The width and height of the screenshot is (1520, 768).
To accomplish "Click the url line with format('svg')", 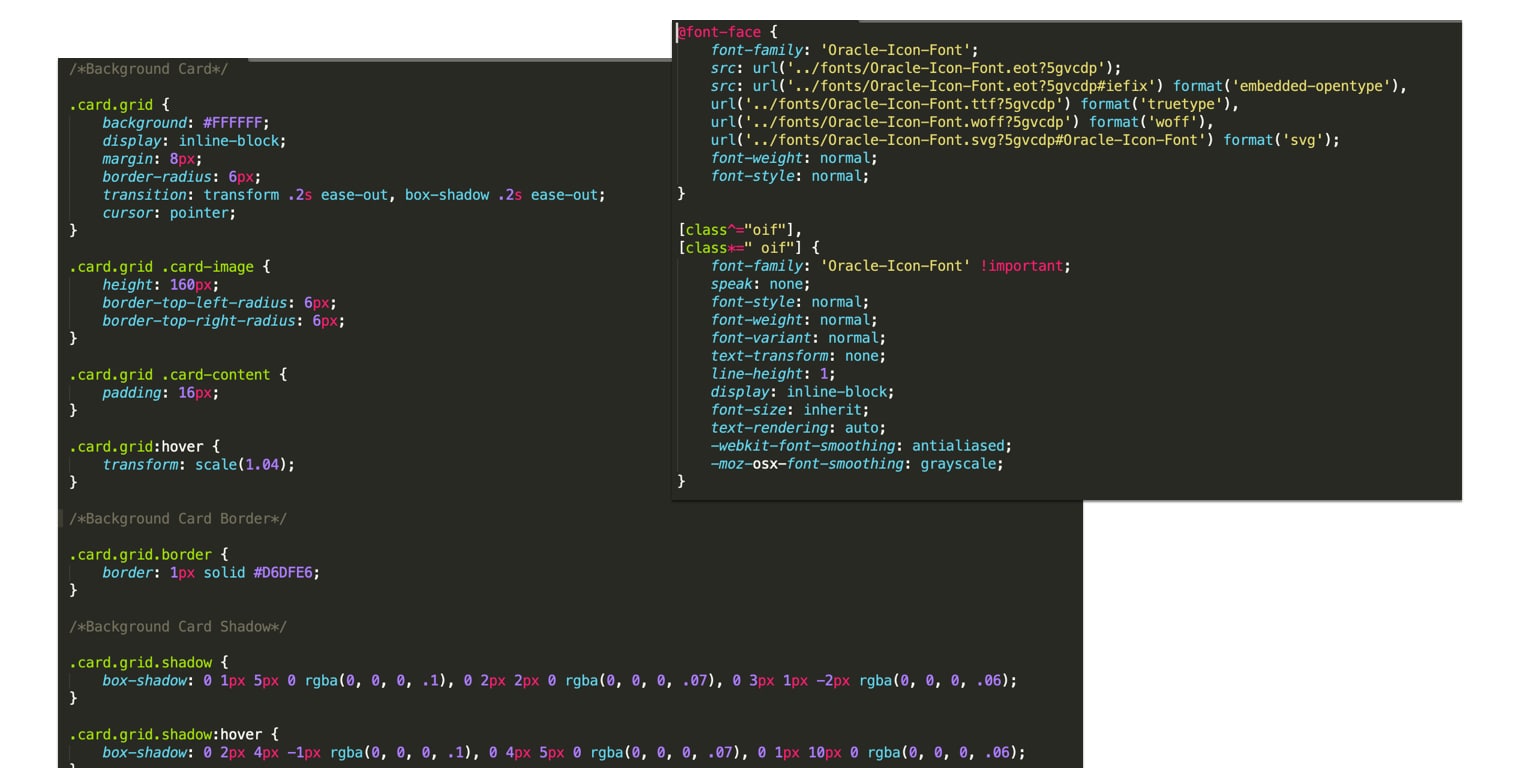I will [x=1025, y=141].
